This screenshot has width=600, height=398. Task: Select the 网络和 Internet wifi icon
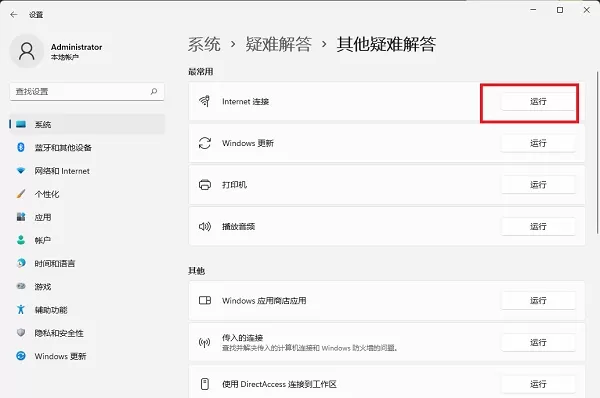[21, 171]
